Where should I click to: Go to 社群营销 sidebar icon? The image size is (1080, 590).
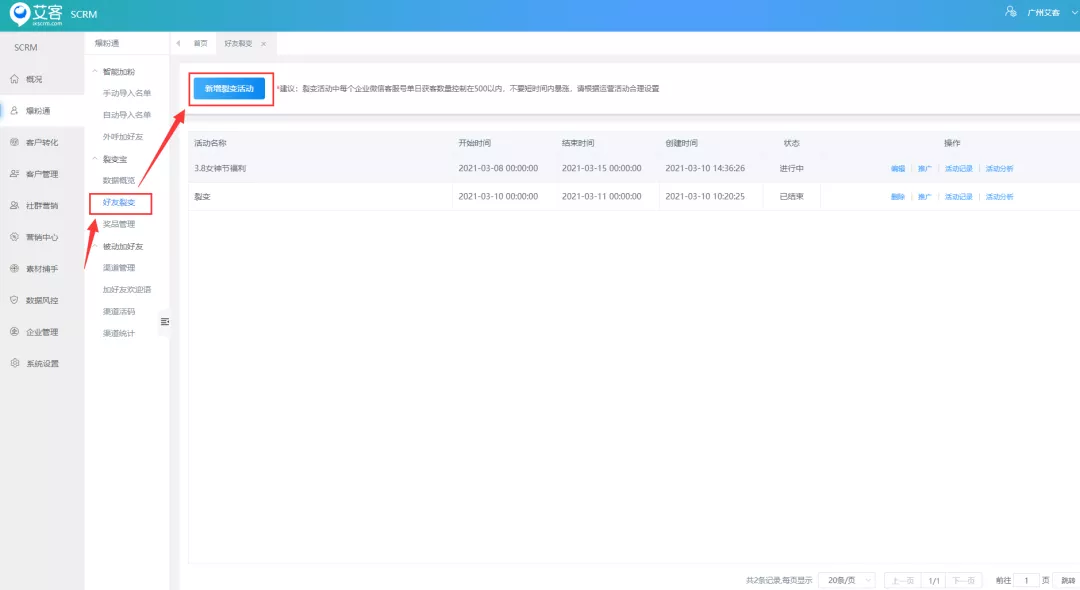tap(14, 206)
